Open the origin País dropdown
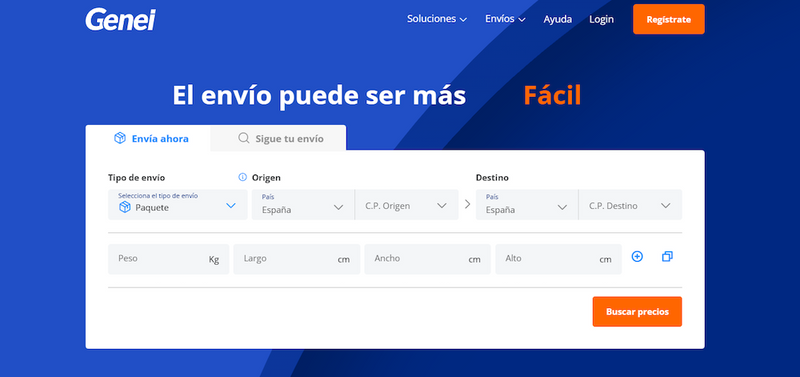The height and width of the screenshot is (377, 800). [303, 205]
